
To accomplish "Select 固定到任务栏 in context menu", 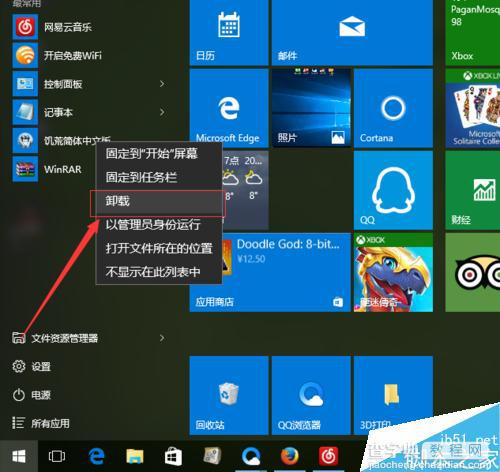I will coord(159,177).
